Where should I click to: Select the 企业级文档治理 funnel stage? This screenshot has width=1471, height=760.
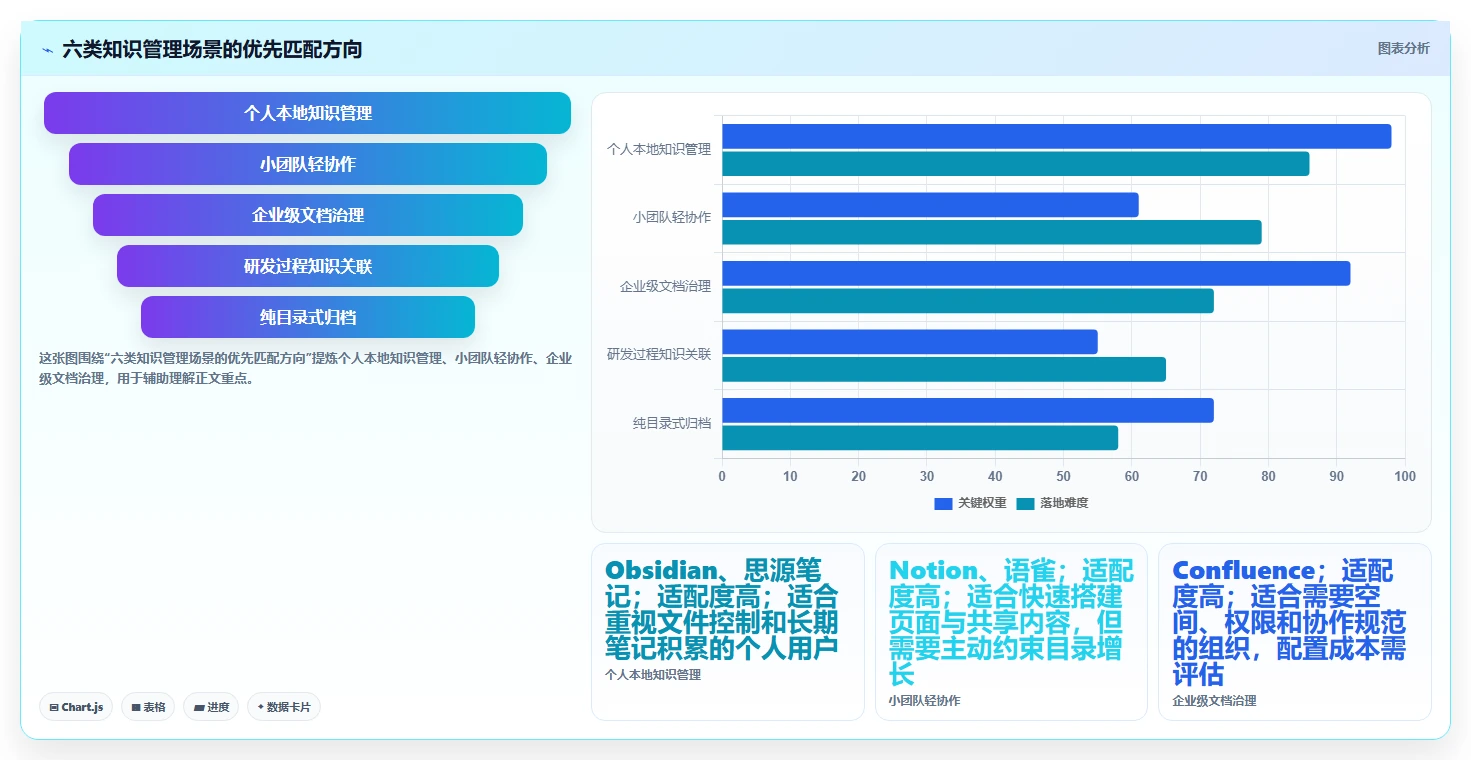307,215
